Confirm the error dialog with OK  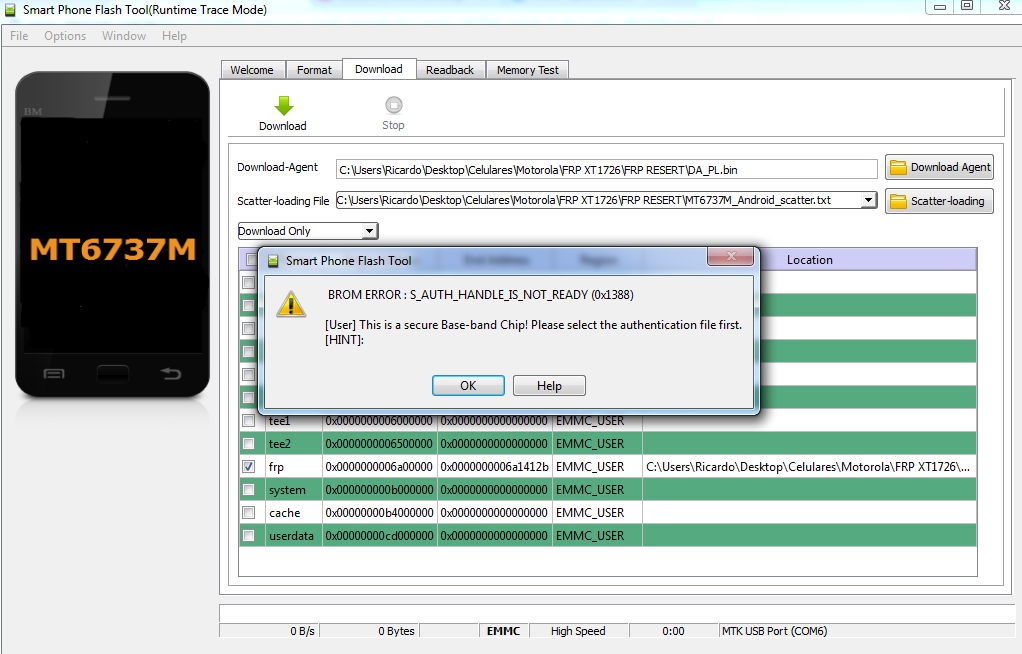coord(468,385)
